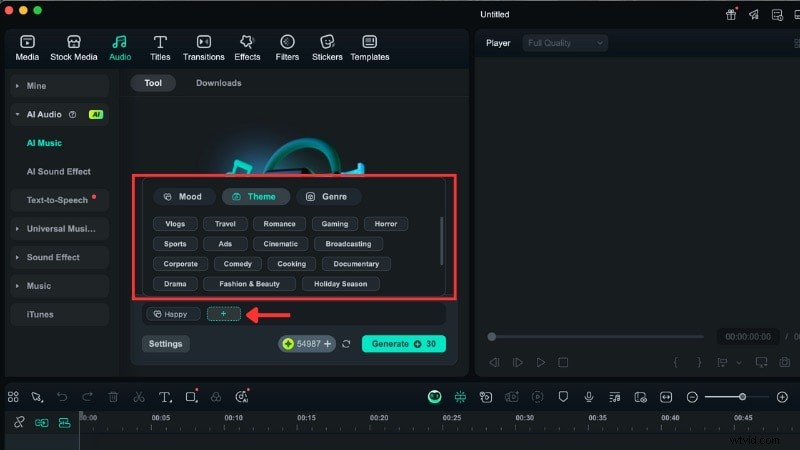
Task: Select AI Sound Effect
Action: 59,171
